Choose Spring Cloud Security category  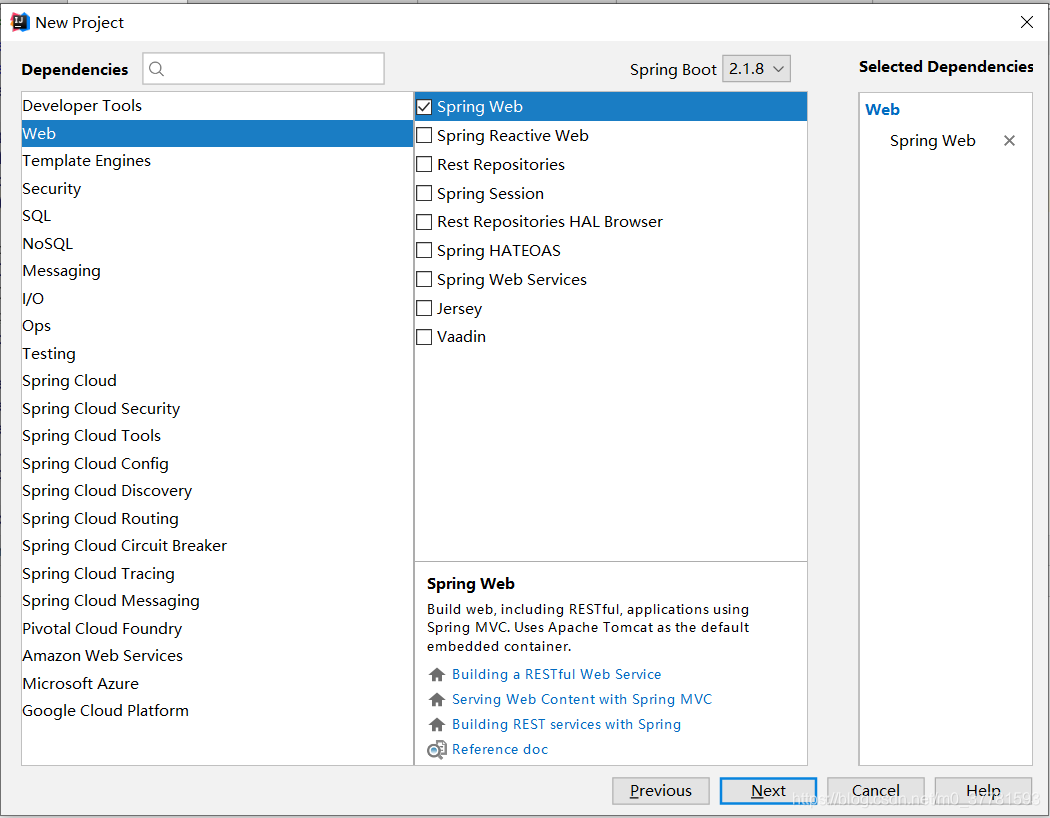217,408
